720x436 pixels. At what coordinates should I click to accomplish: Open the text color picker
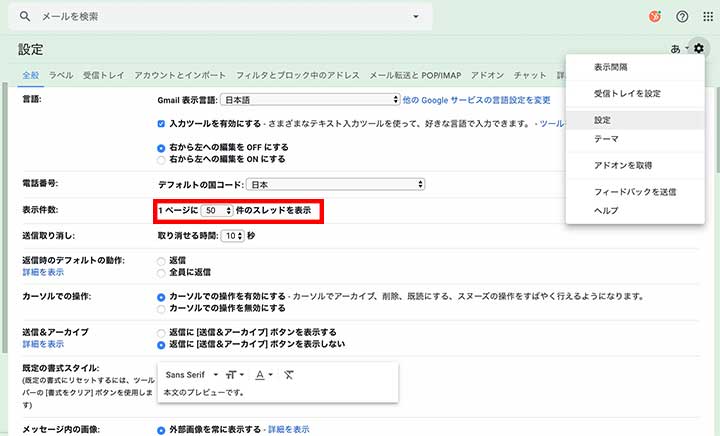[x=264, y=375]
